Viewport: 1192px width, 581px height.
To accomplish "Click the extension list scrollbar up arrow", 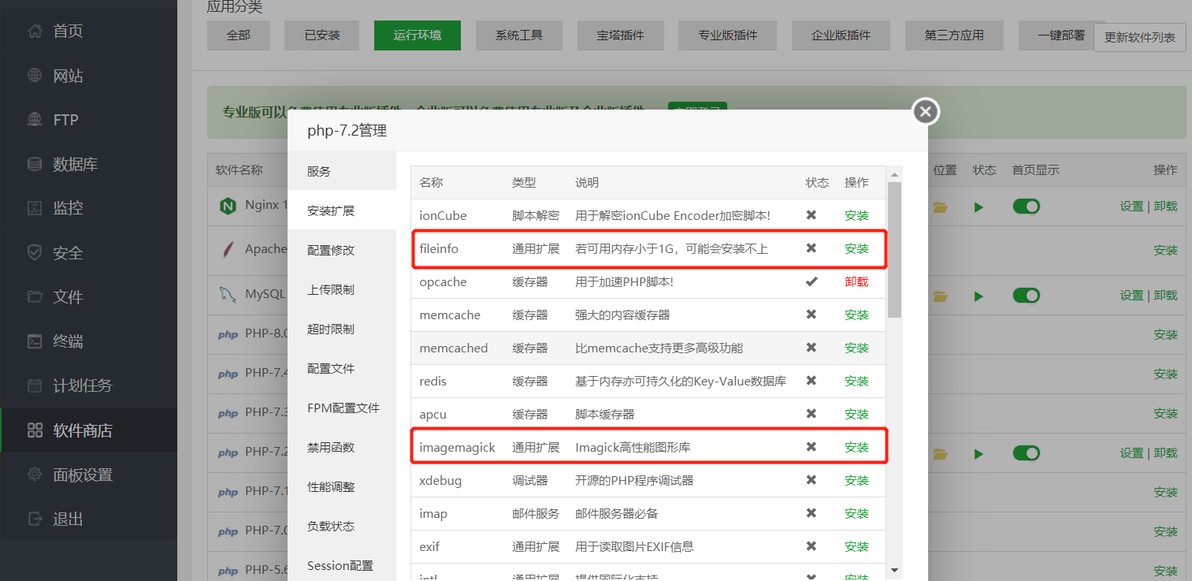I will point(894,173).
